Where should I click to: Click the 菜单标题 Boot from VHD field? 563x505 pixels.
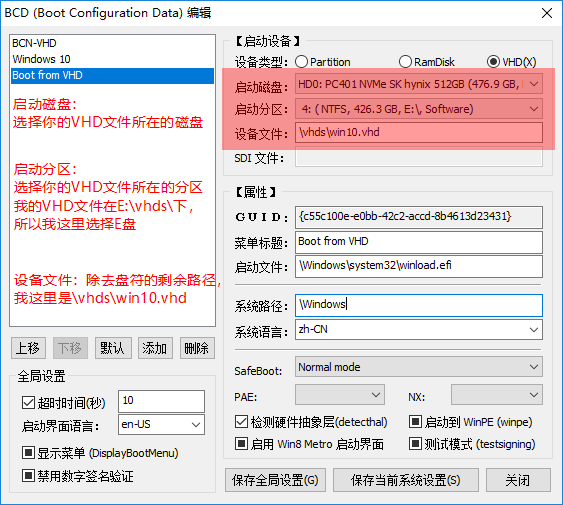419,242
